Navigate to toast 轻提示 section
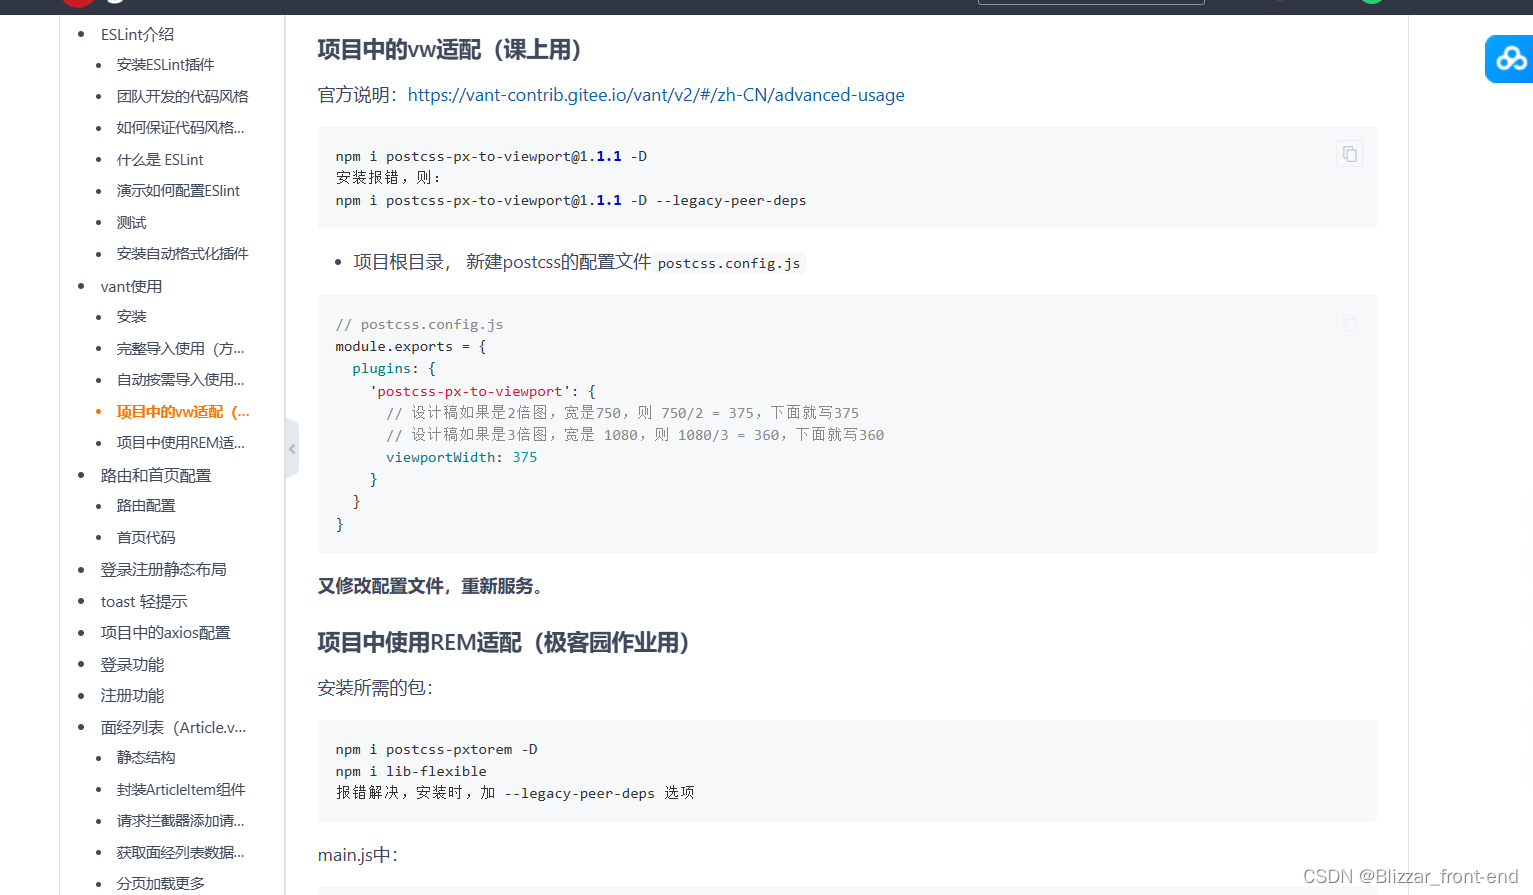 point(144,601)
